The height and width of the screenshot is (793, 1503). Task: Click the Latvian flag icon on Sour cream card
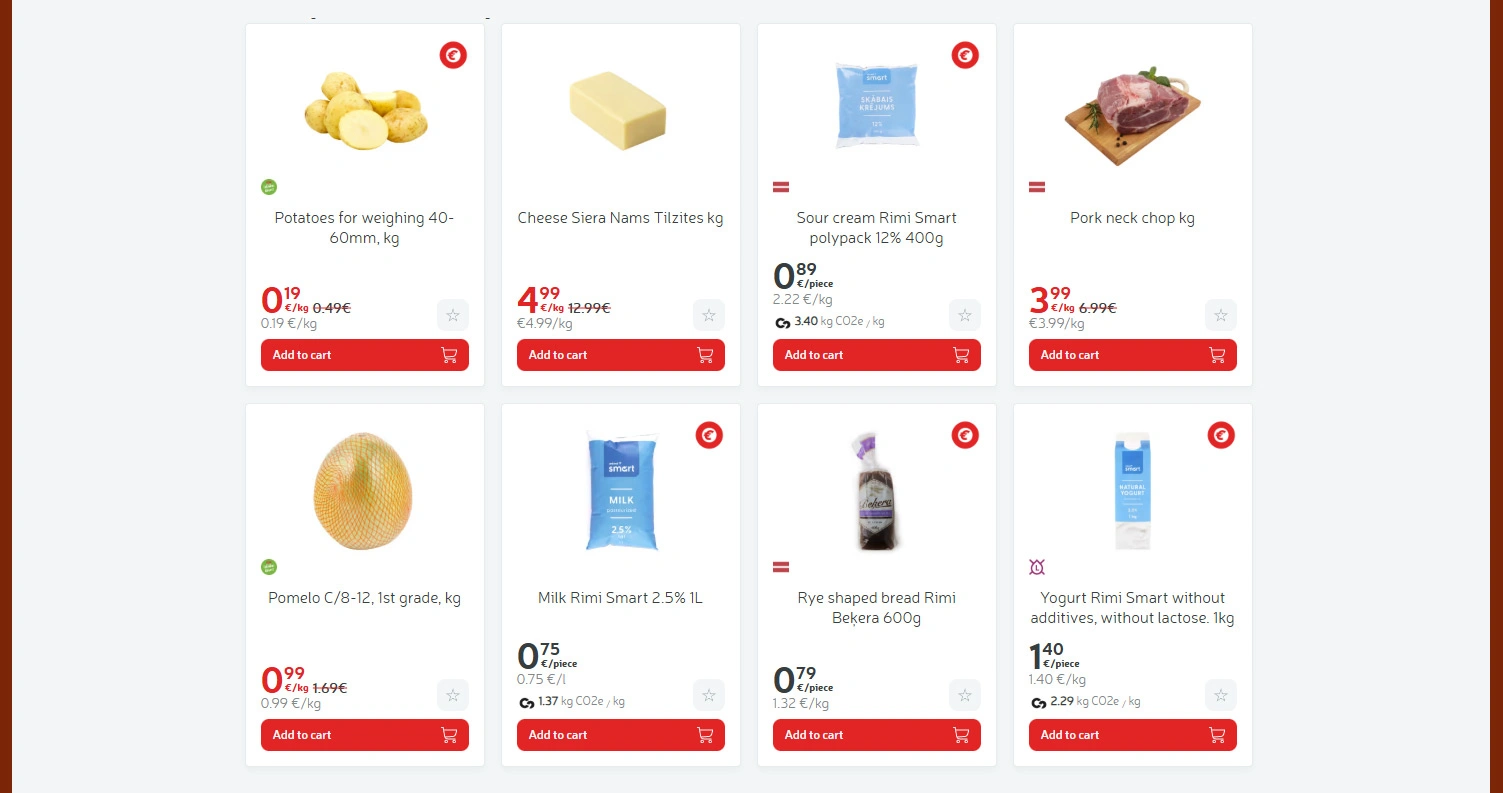click(x=781, y=187)
